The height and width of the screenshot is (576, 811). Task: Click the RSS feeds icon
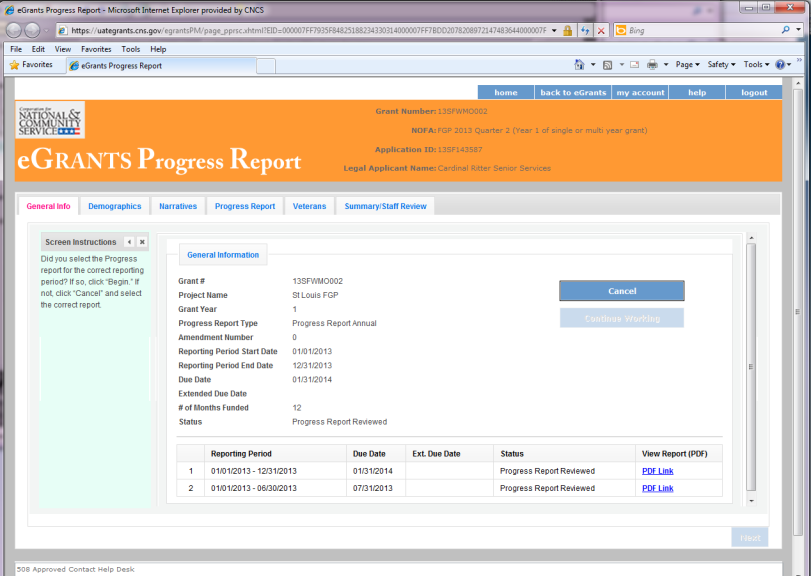607,65
